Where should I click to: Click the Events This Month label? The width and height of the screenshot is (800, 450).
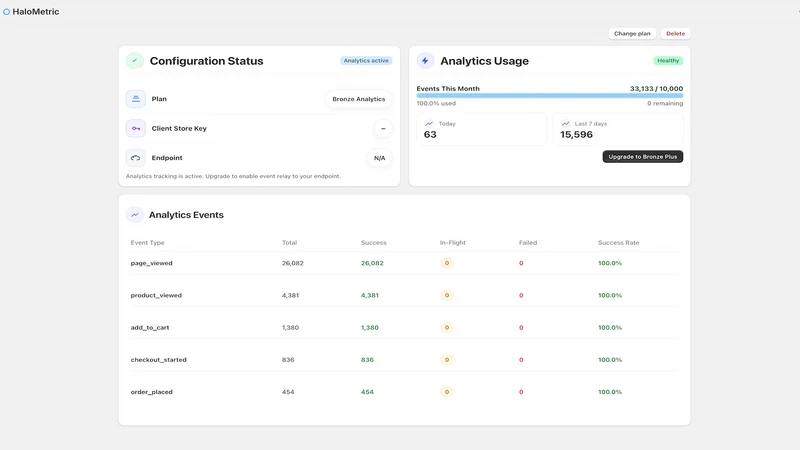[x=448, y=89]
